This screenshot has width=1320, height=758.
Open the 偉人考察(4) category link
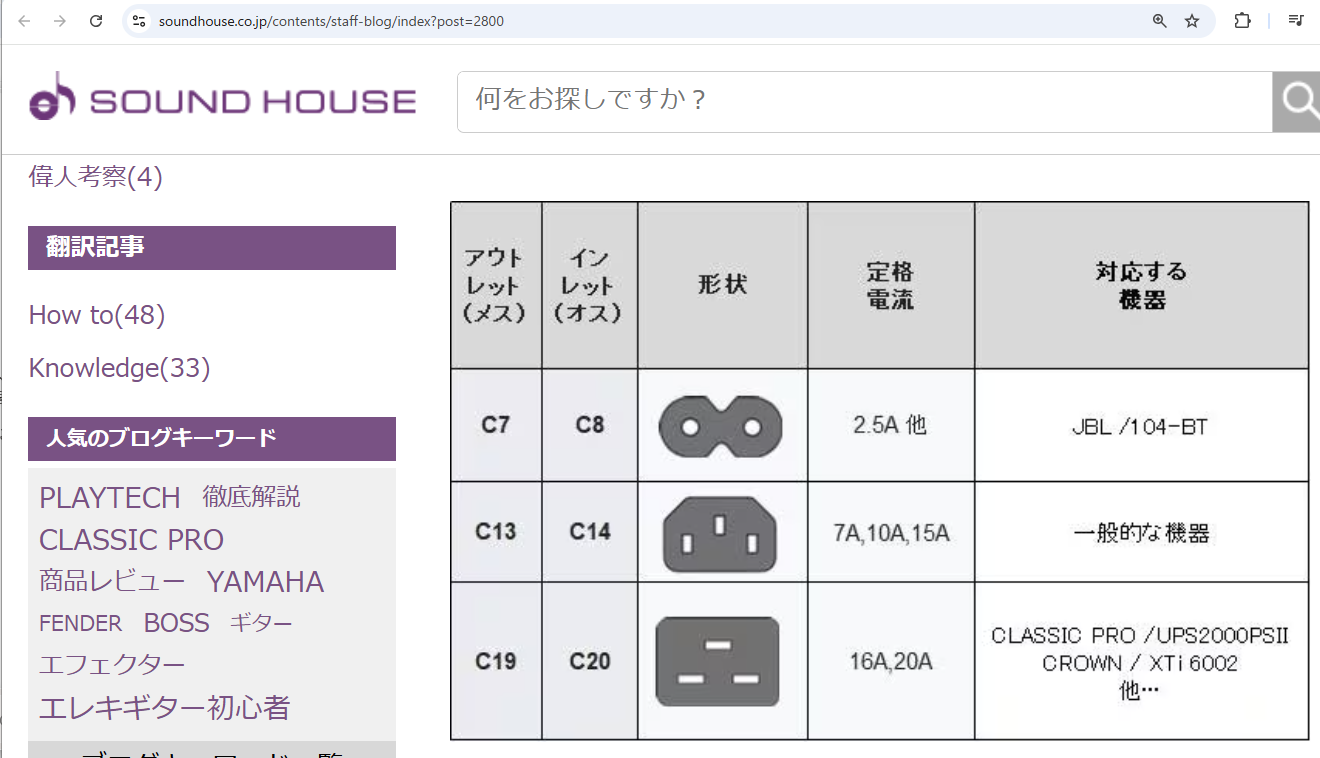95,177
